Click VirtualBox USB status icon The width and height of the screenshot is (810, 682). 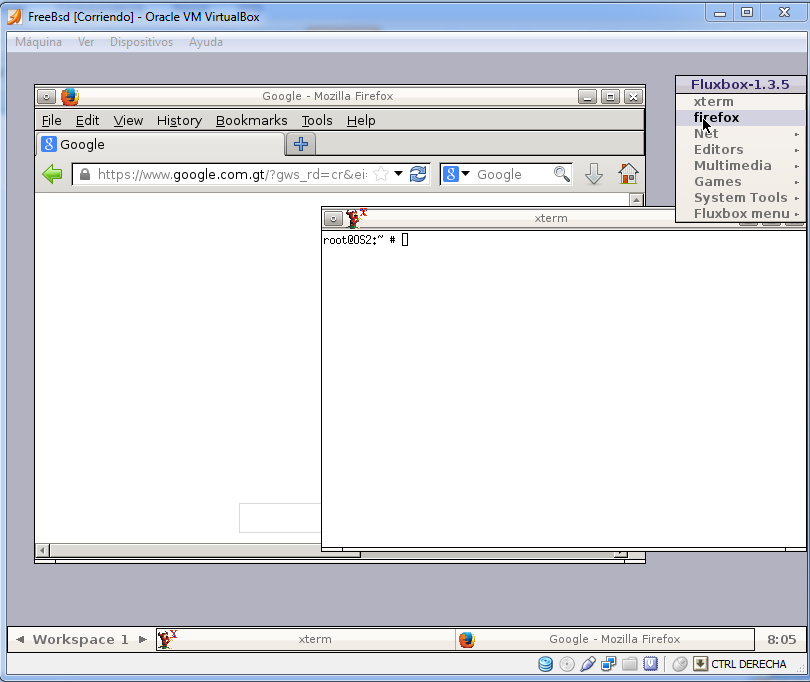coord(588,664)
